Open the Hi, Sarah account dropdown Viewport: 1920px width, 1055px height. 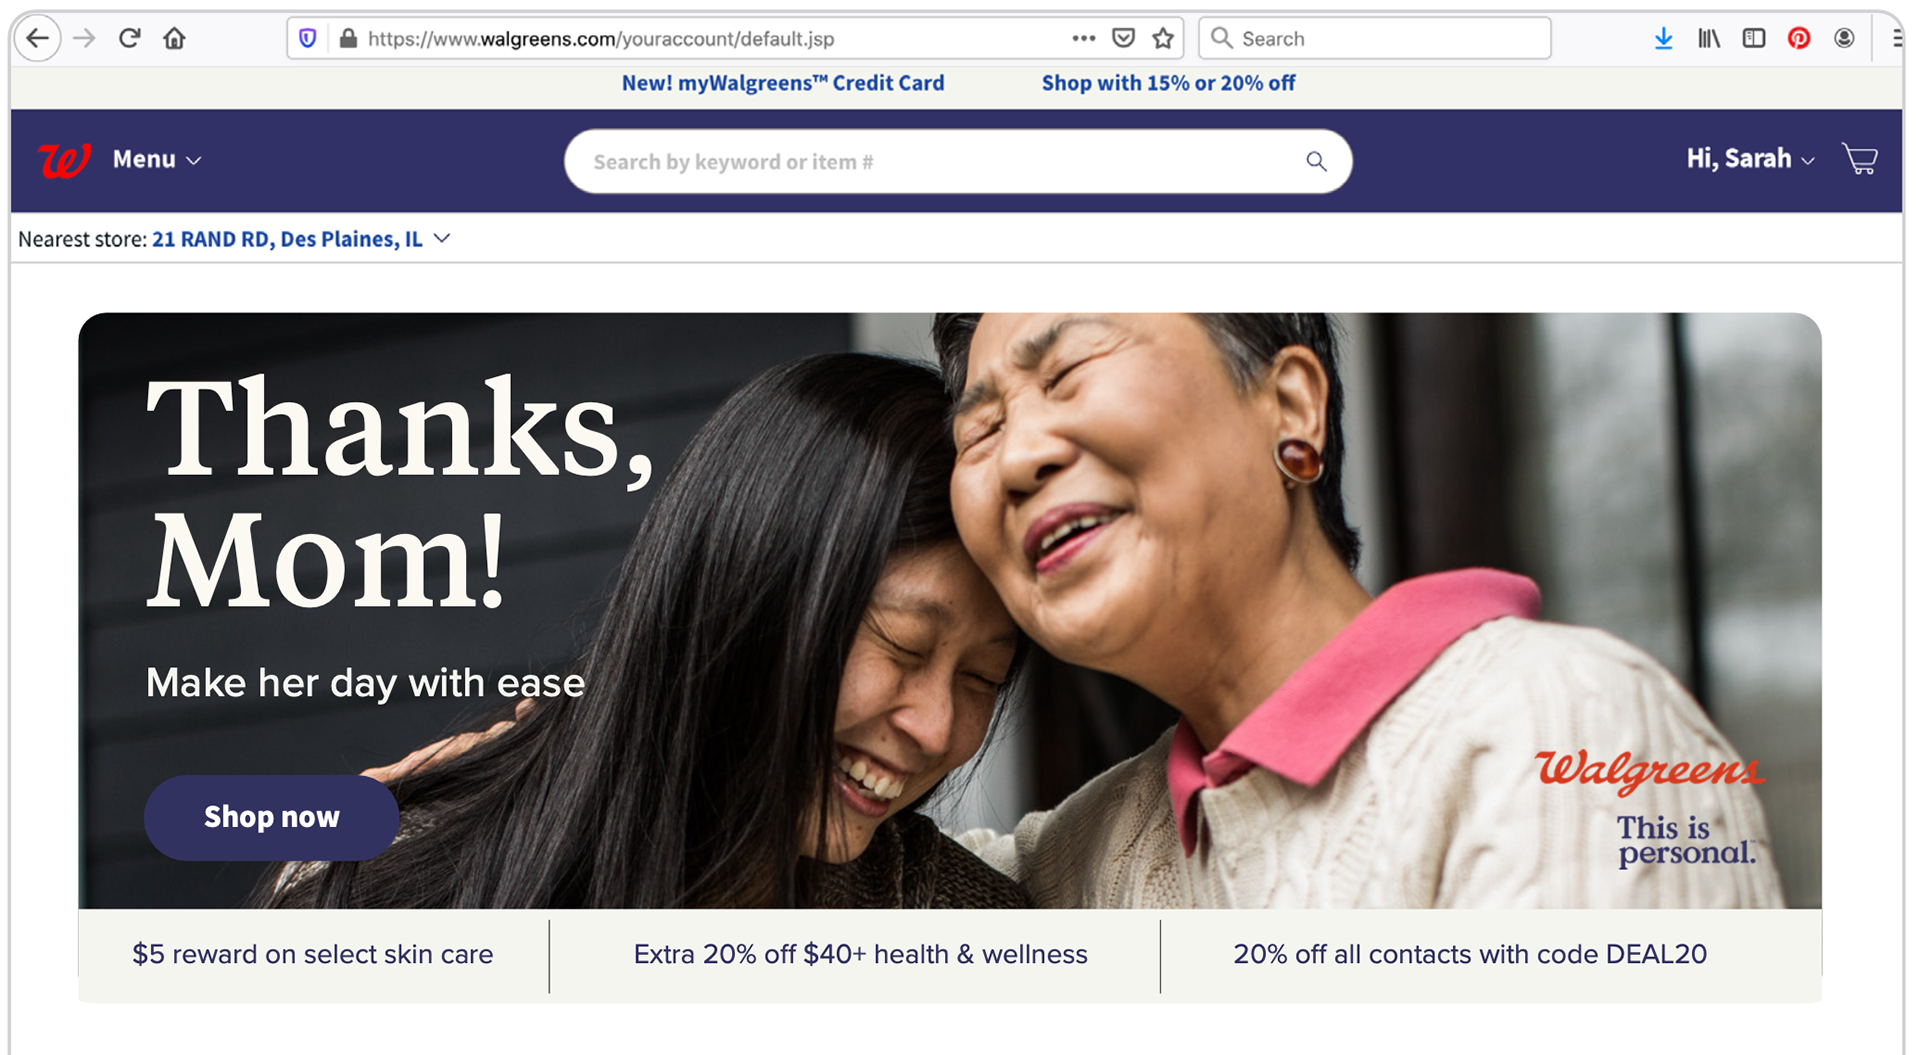pos(1750,158)
